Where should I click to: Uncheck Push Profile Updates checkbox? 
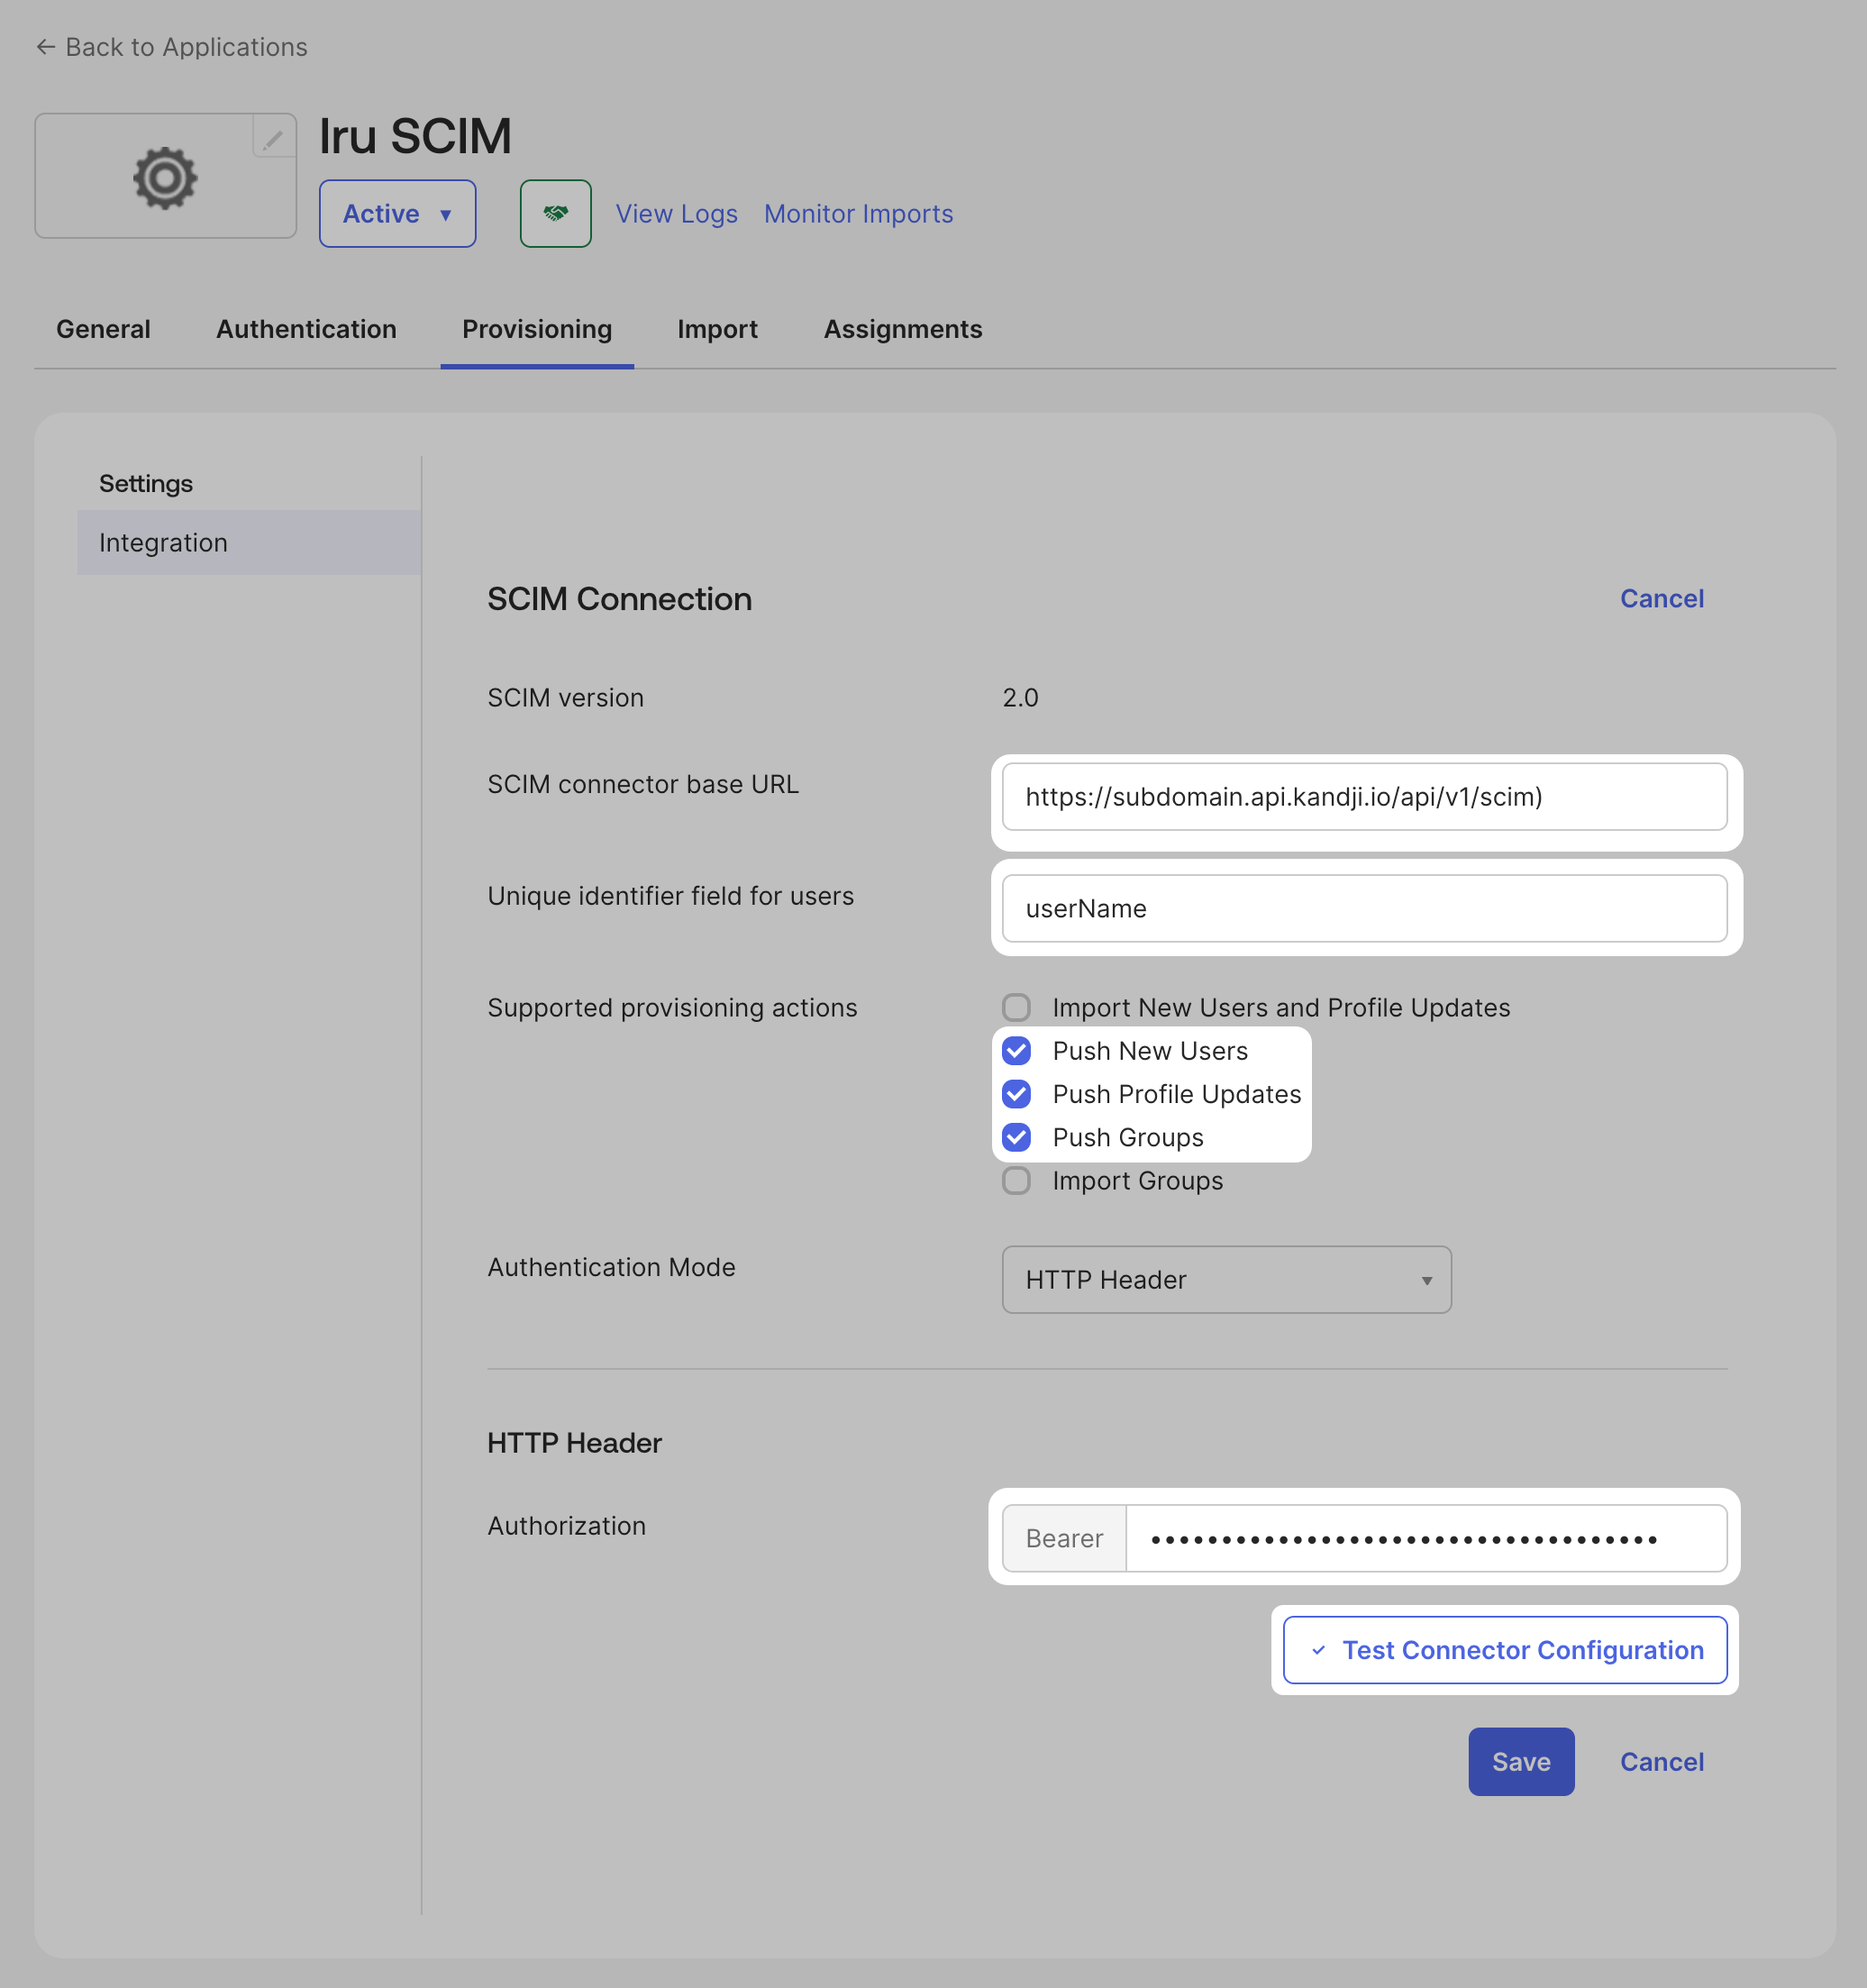coord(1016,1093)
